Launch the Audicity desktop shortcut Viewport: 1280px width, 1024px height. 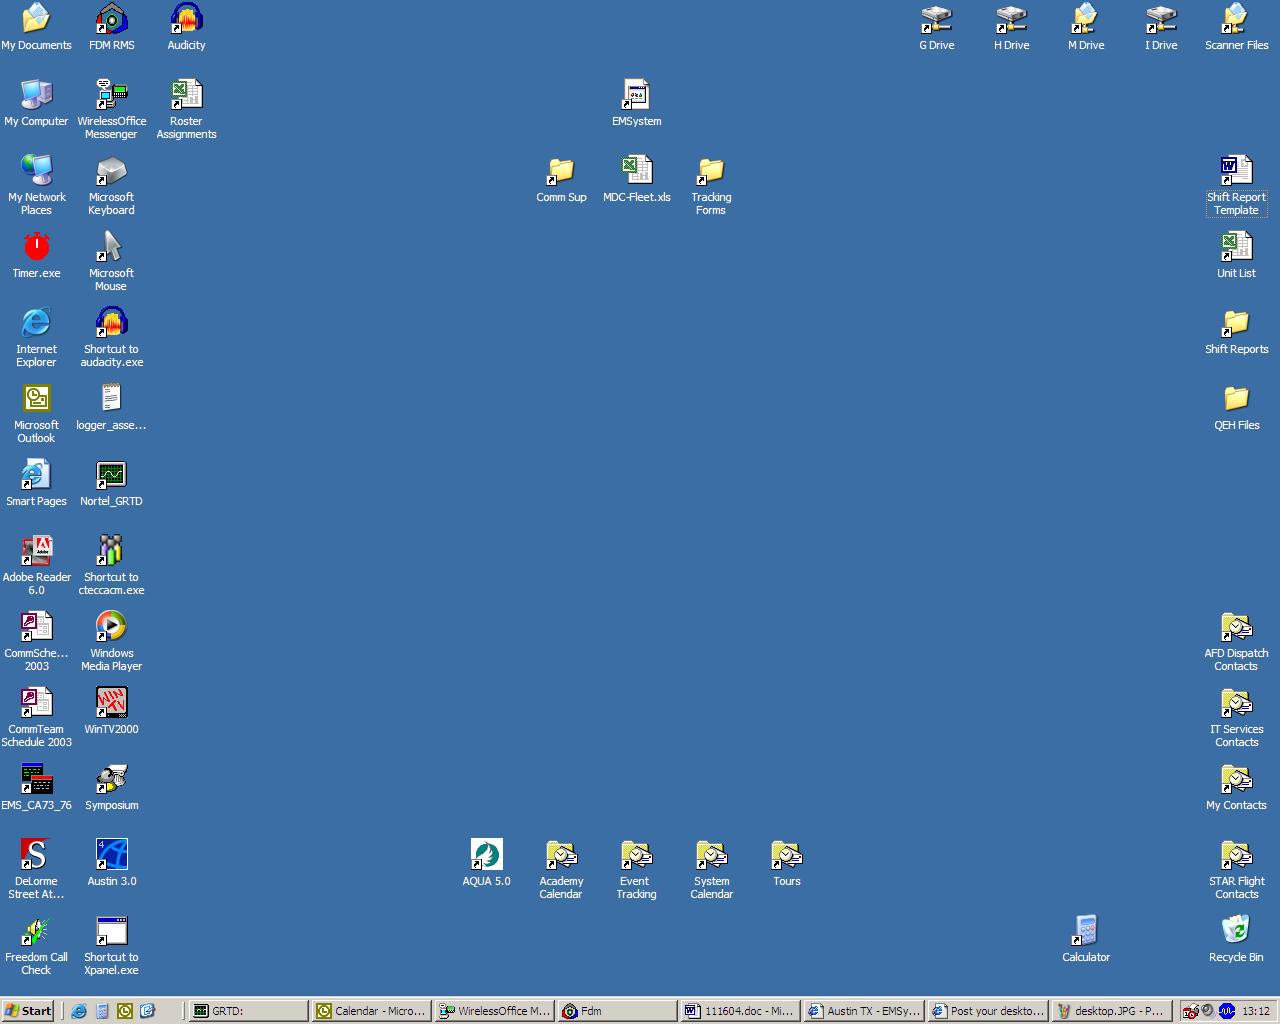tap(186, 27)
